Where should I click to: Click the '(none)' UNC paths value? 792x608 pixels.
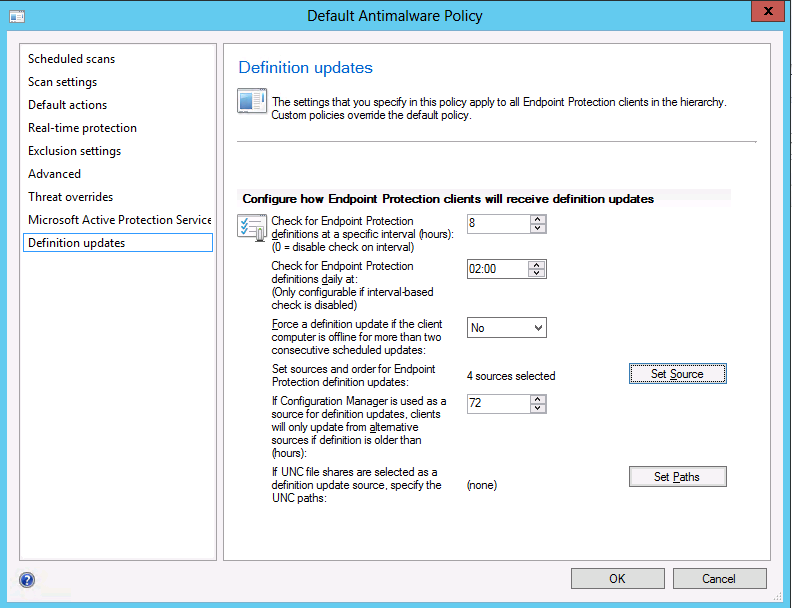tap(482, 485)
